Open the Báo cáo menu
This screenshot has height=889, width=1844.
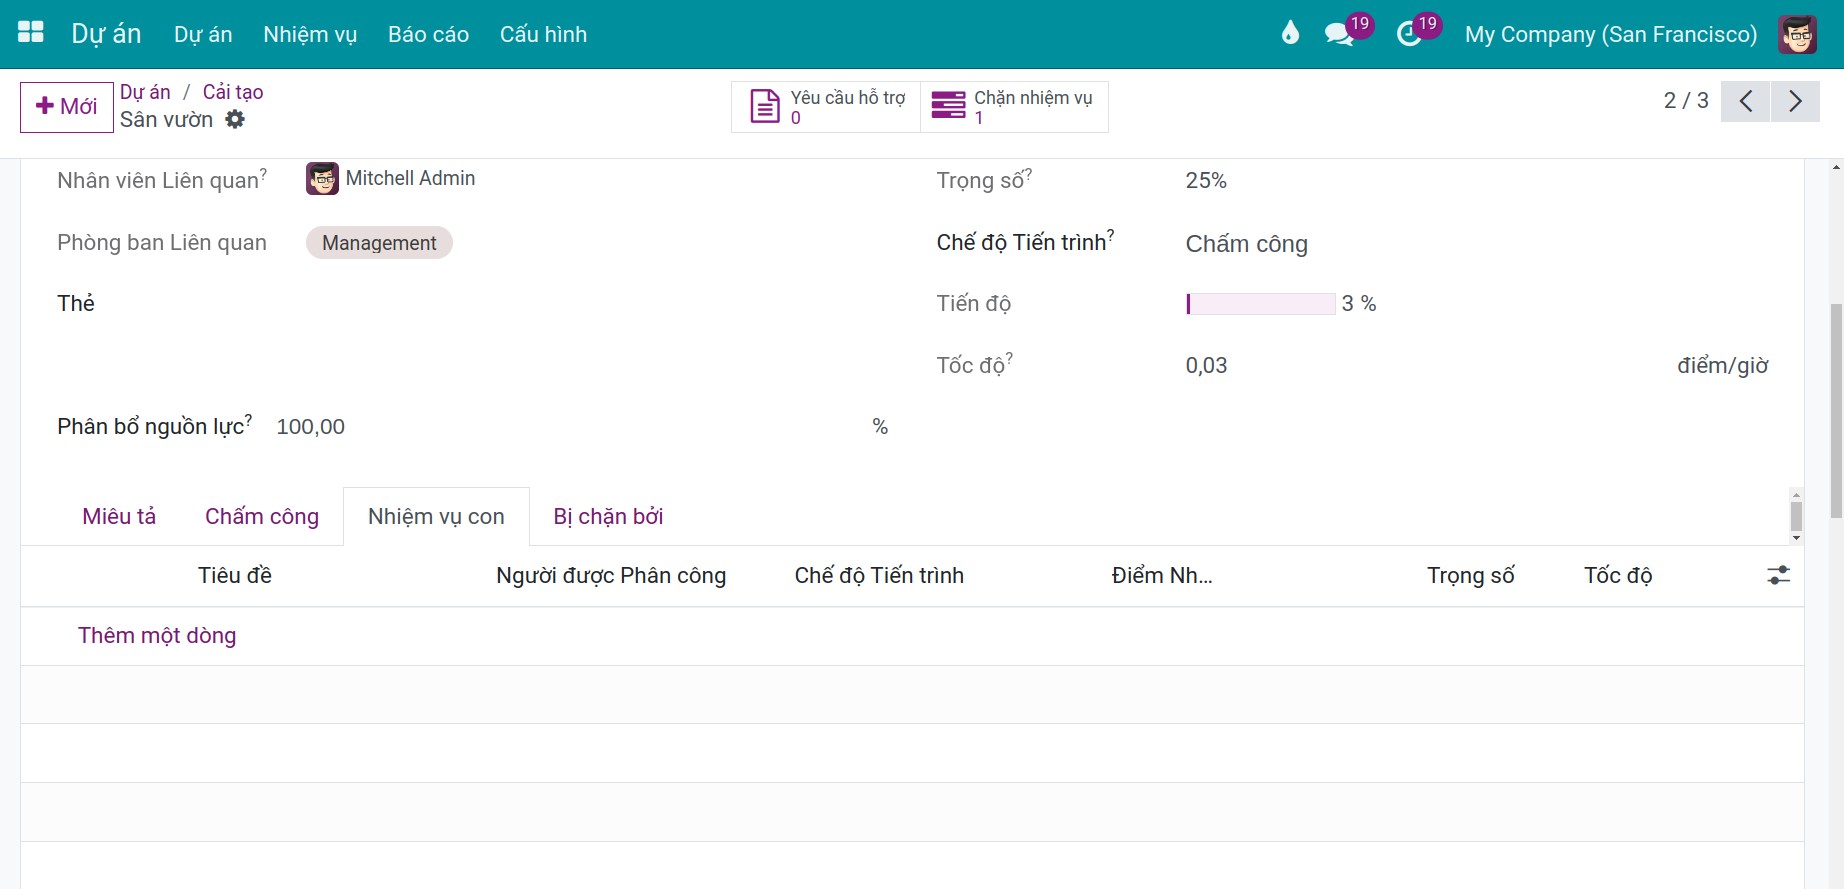pos(428,34)
